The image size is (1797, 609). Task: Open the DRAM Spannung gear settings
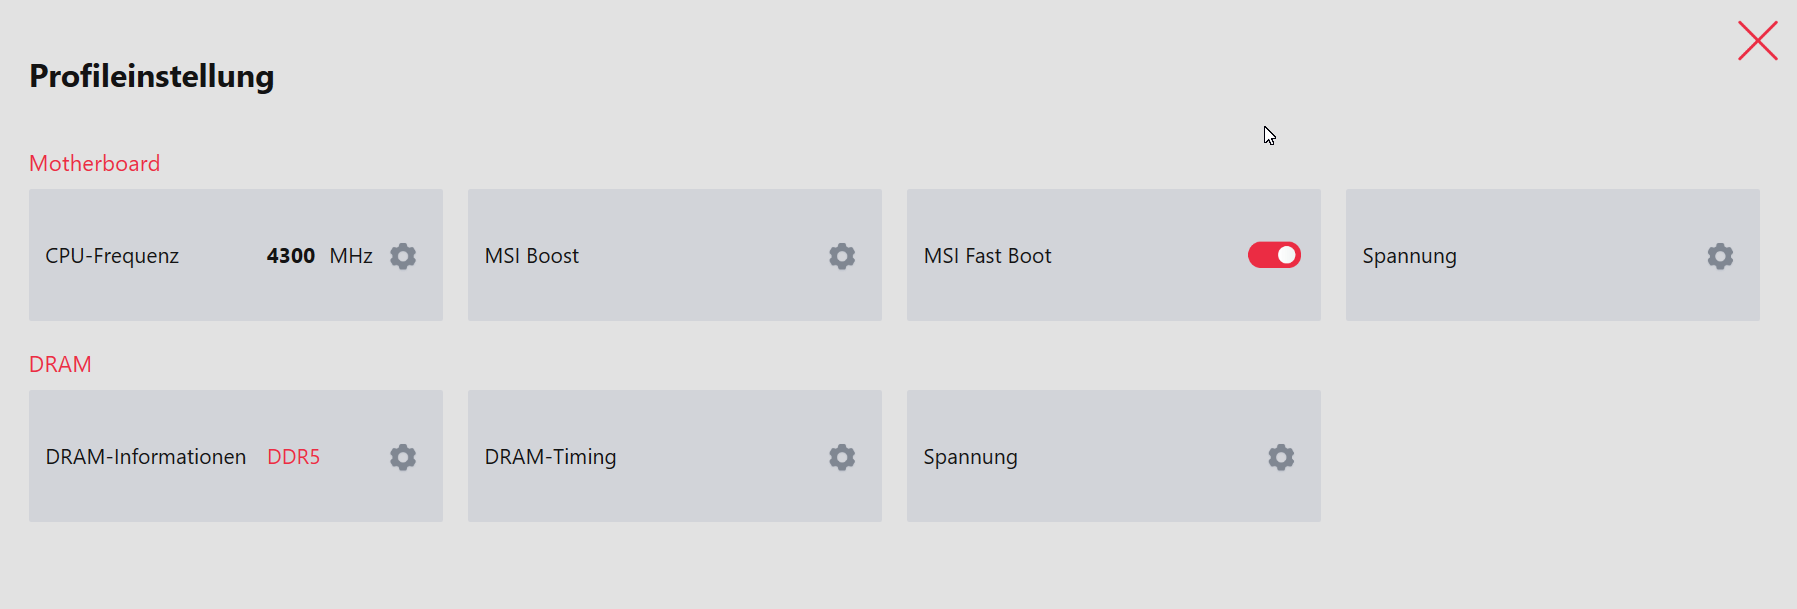[x=1281, y=457]
